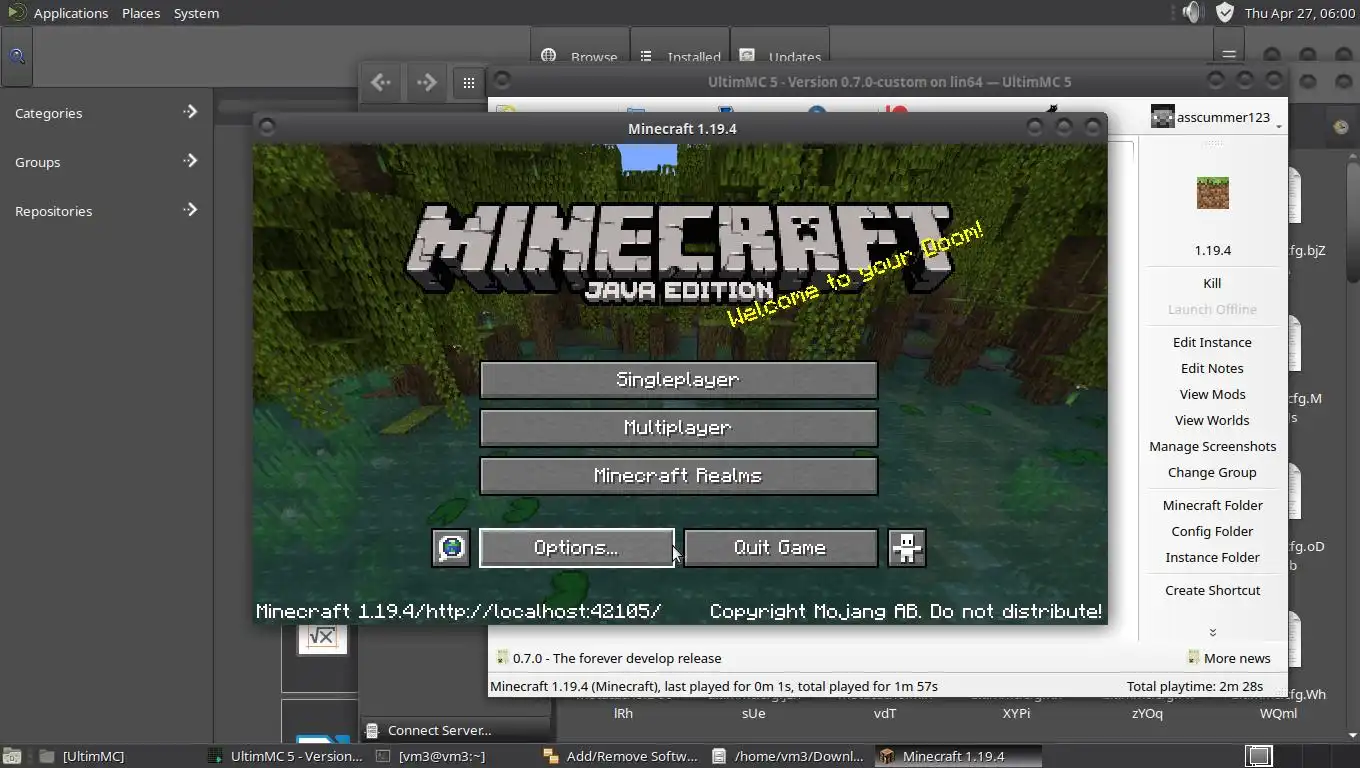Open the Instance Folder
Viewport: 1360px width, 768px height.
click(1212, 557)
